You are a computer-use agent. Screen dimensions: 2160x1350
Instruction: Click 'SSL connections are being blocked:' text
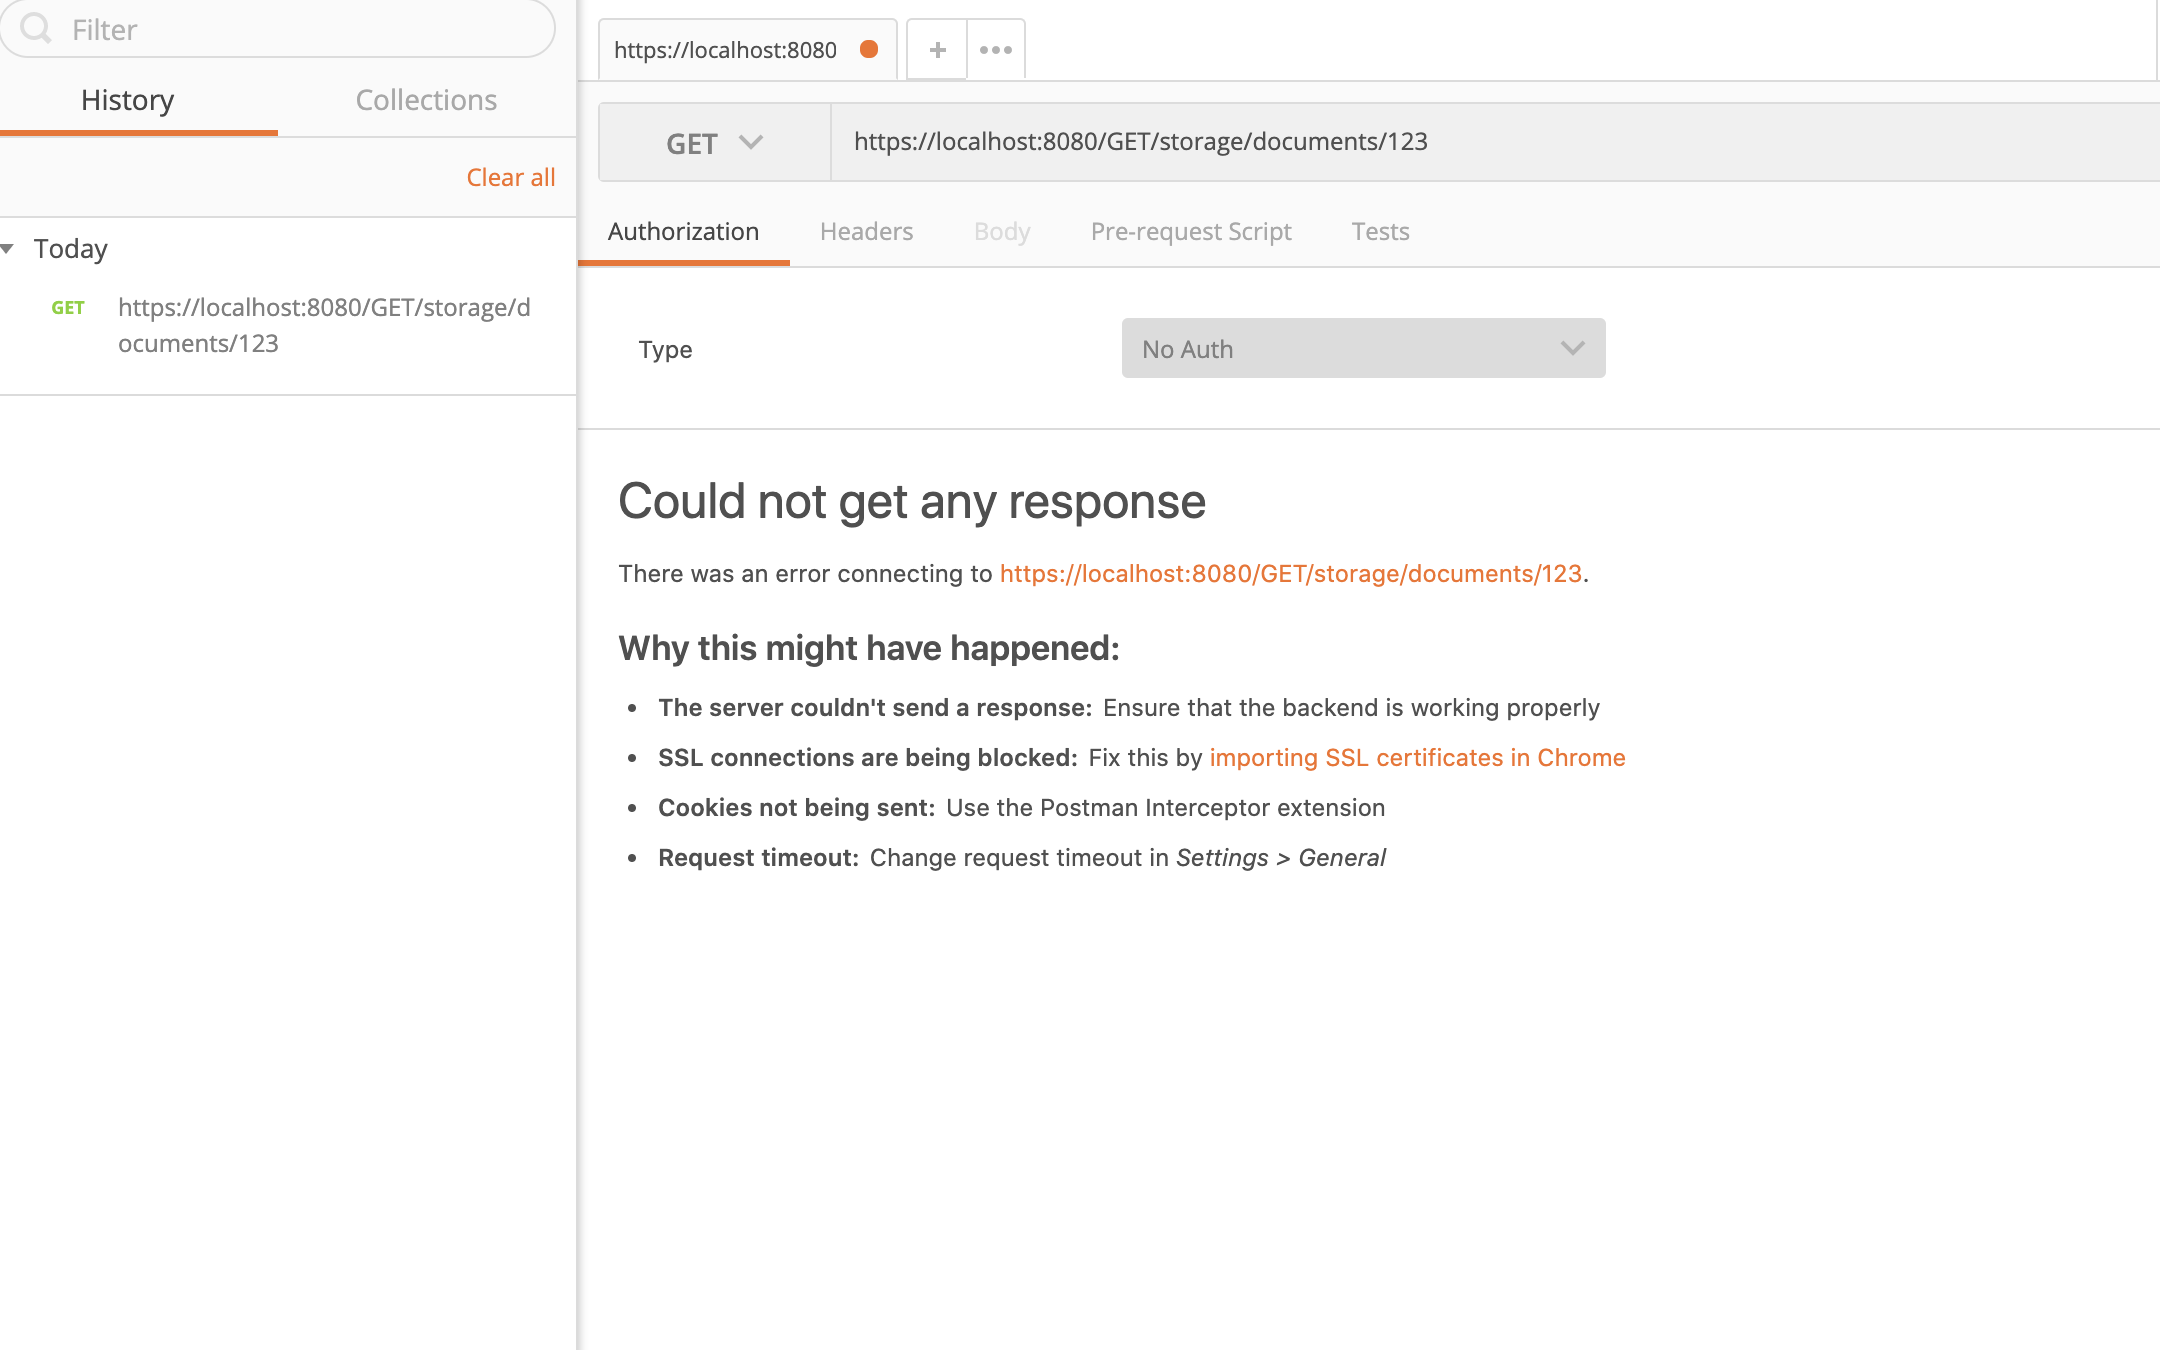868,757
